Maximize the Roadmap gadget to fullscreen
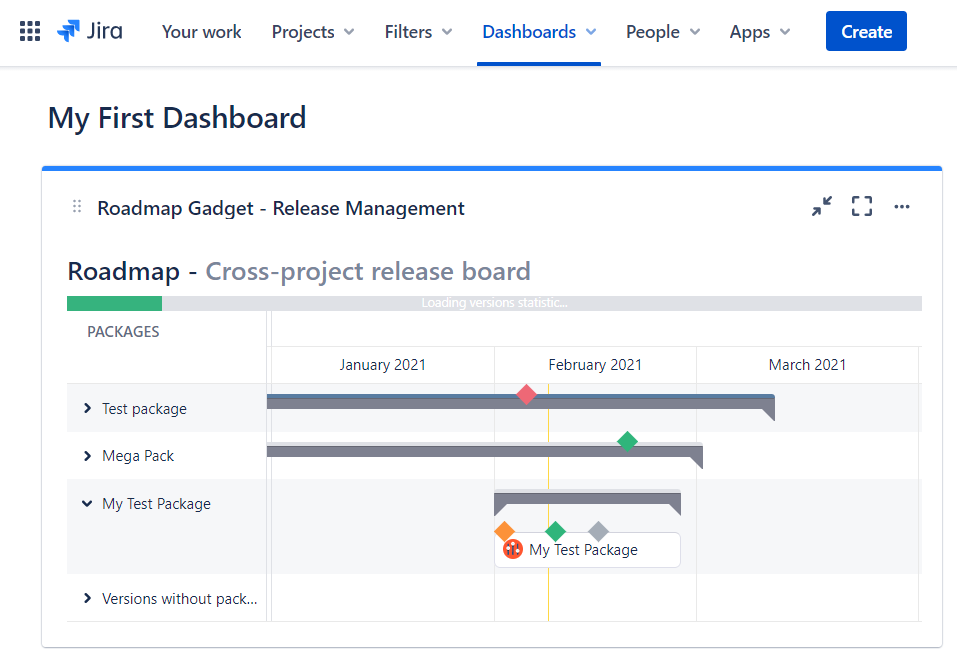Screen dimensions: 957x670 (x=862, y=206)
